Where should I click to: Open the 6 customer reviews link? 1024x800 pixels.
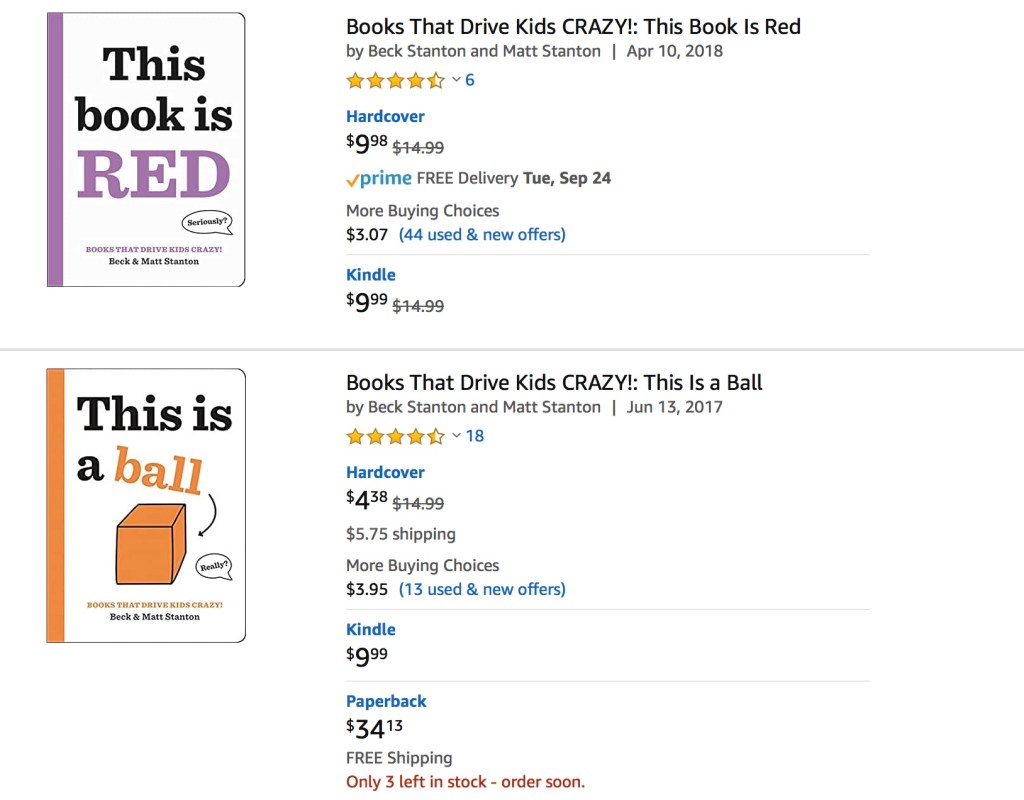pyautogui.click(x=470, y=80)
